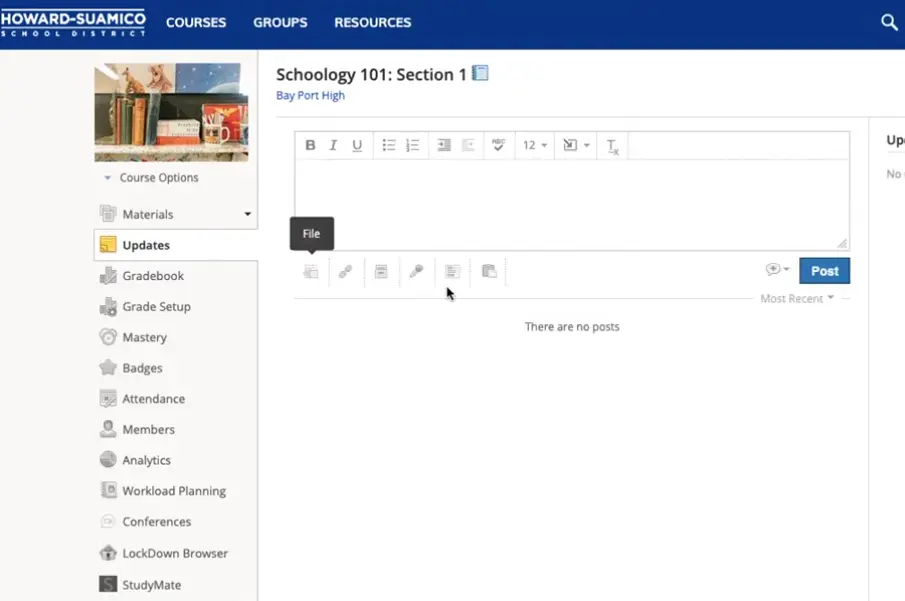Open the search magnifier in header
Viewport: 905px width, 601px height.
tap(888, 22)
